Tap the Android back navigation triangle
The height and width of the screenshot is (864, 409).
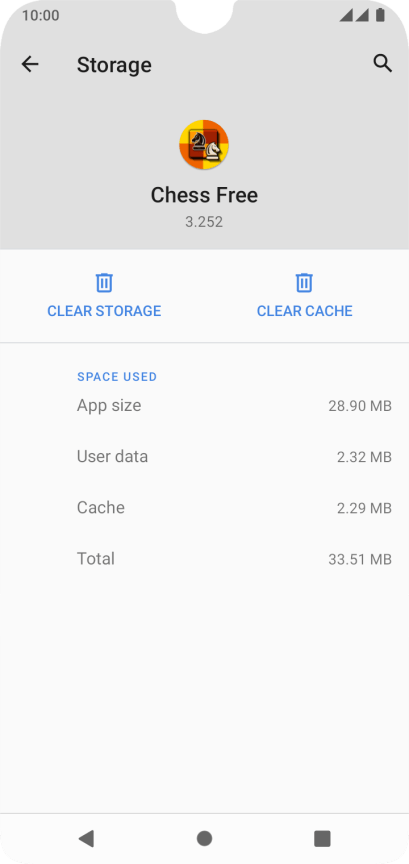(86, 839)
